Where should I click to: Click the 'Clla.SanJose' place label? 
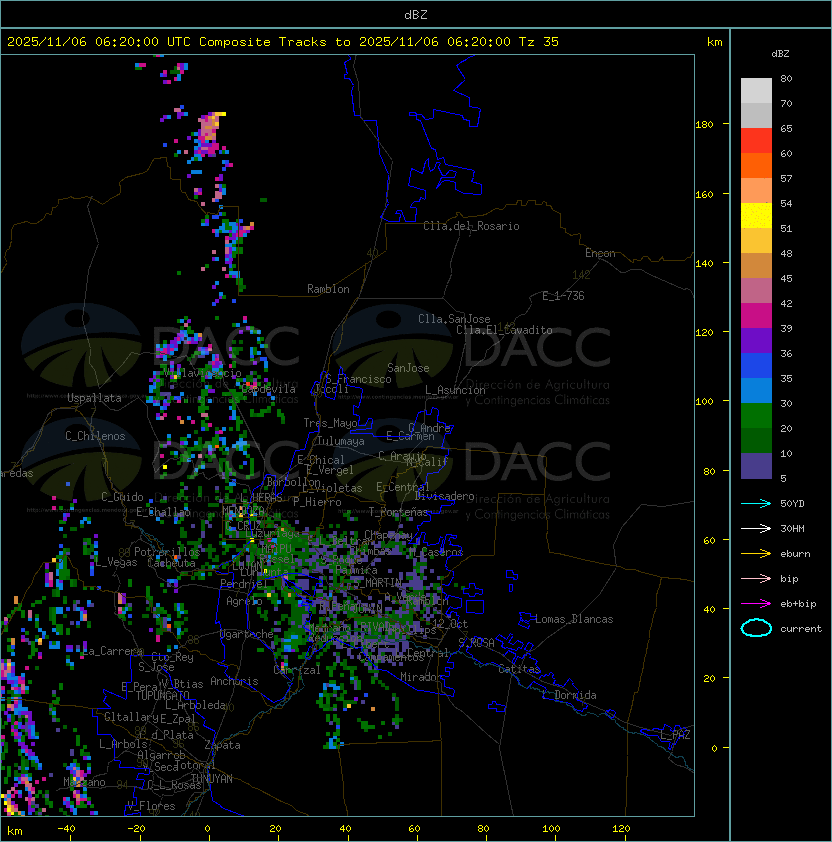(x=454, y=319)
